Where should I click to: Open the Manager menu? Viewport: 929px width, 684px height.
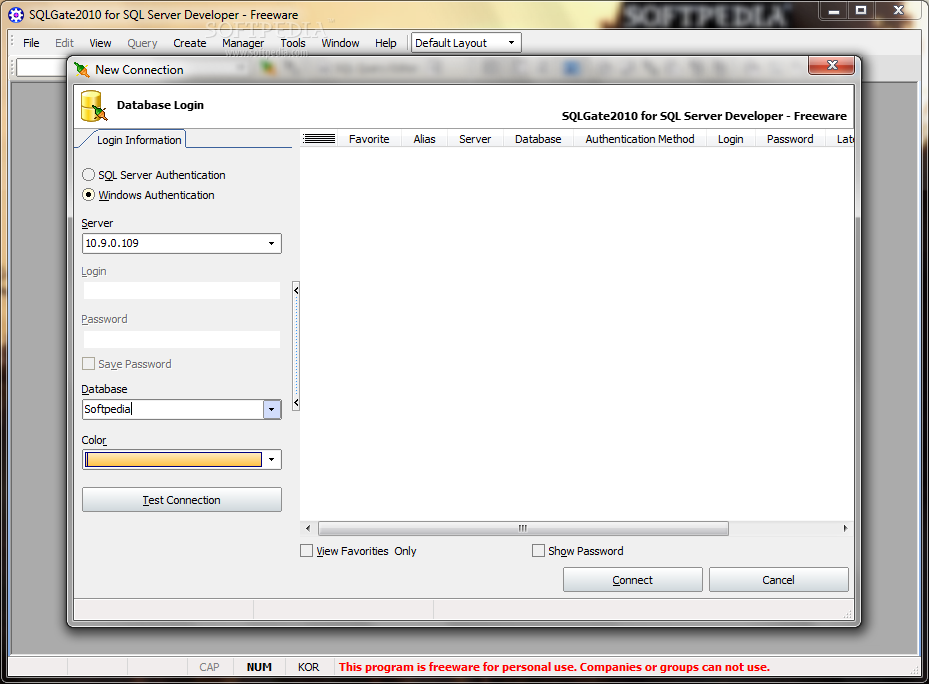coord(243,43)
